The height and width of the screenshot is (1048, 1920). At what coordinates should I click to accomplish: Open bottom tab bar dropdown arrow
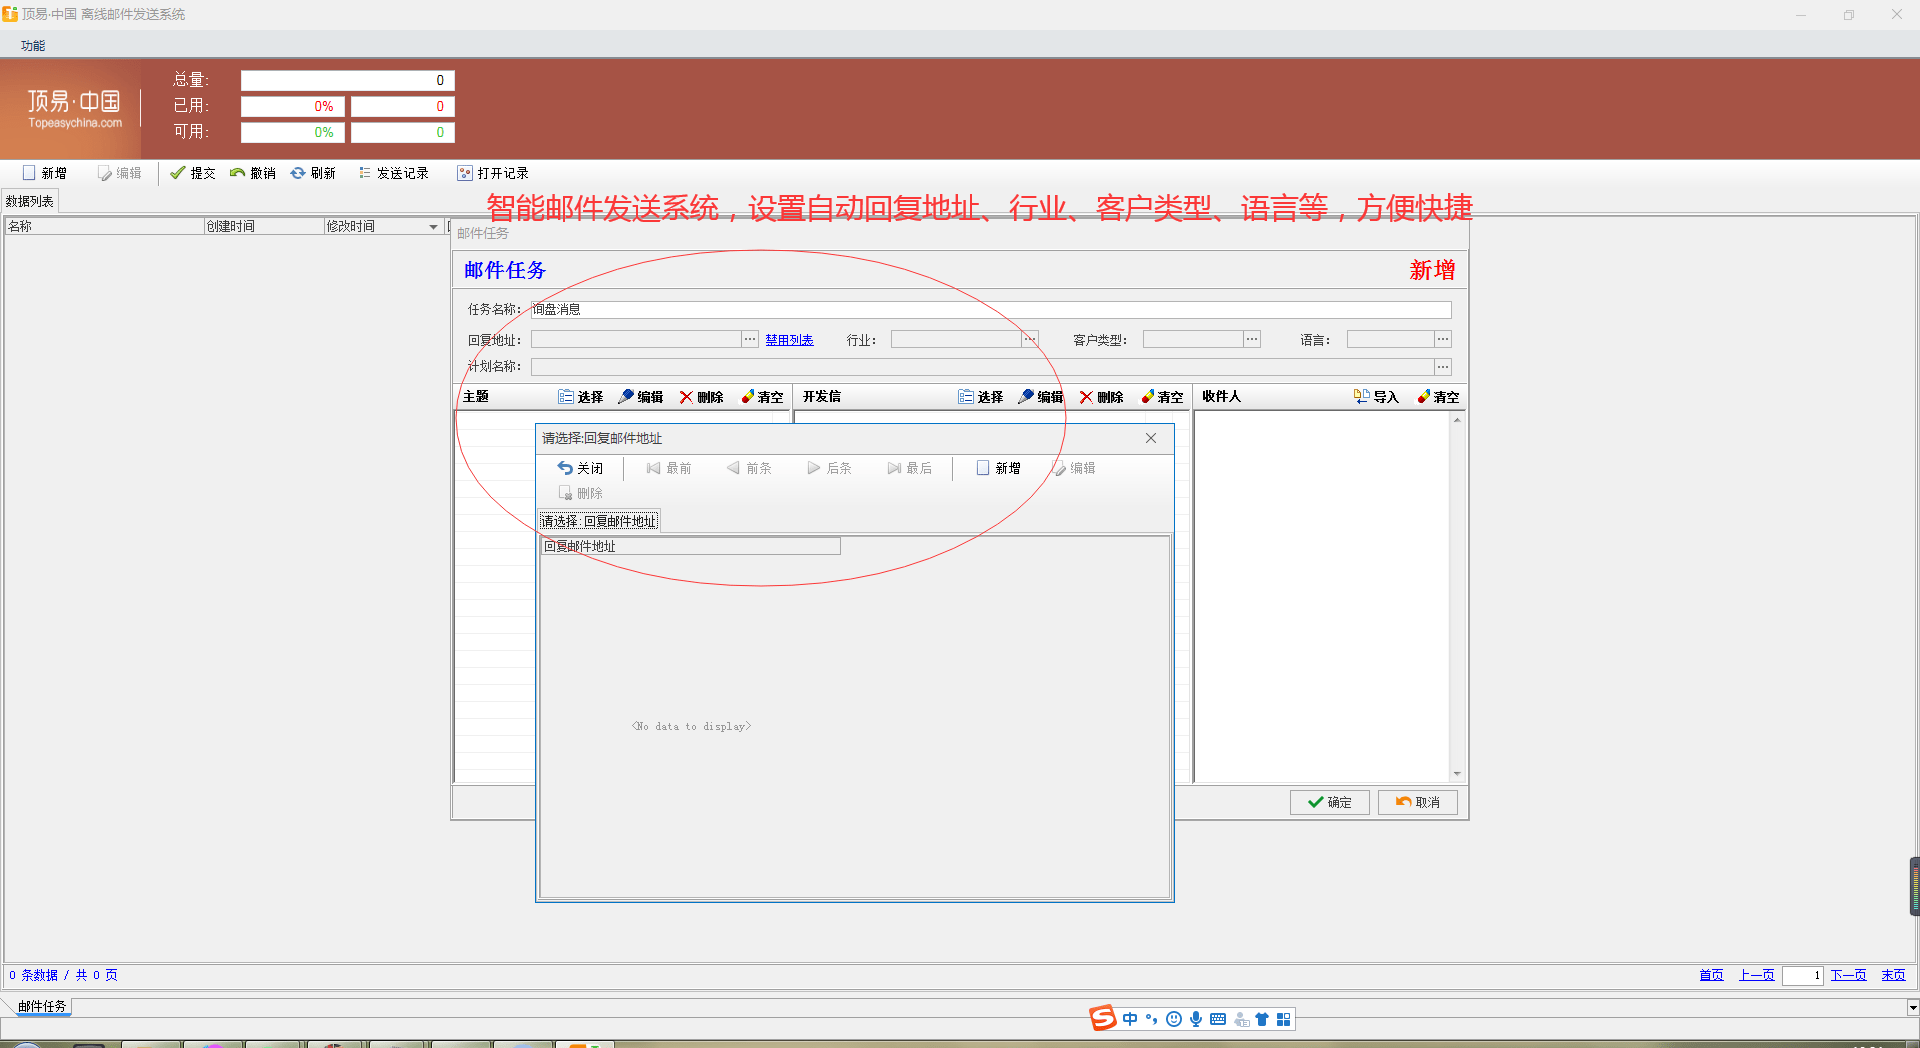pyautogui.click(x=1912, y=1007)
